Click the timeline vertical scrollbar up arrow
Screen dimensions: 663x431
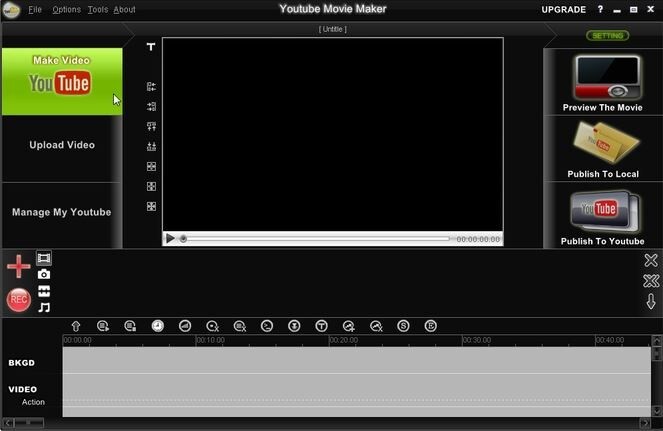click(657, 340)
